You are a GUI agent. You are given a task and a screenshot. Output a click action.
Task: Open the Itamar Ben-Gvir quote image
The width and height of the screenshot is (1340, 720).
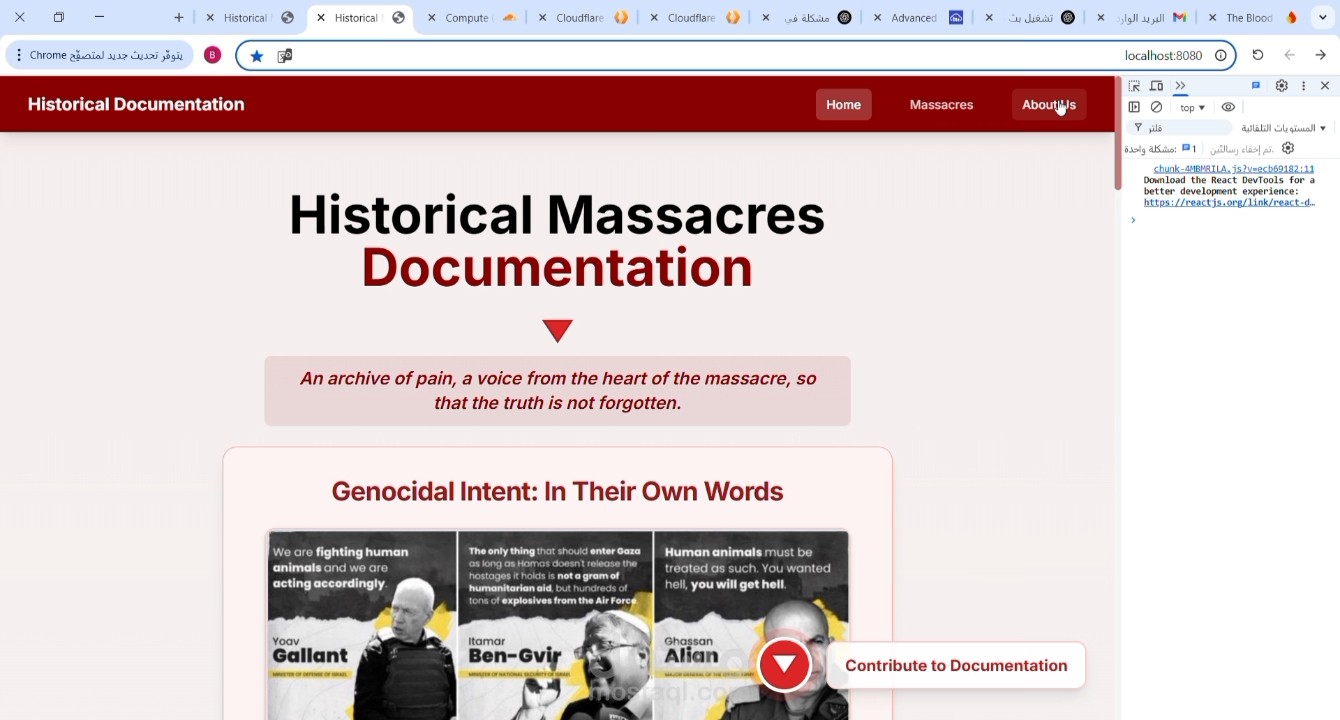coord(556,625)
